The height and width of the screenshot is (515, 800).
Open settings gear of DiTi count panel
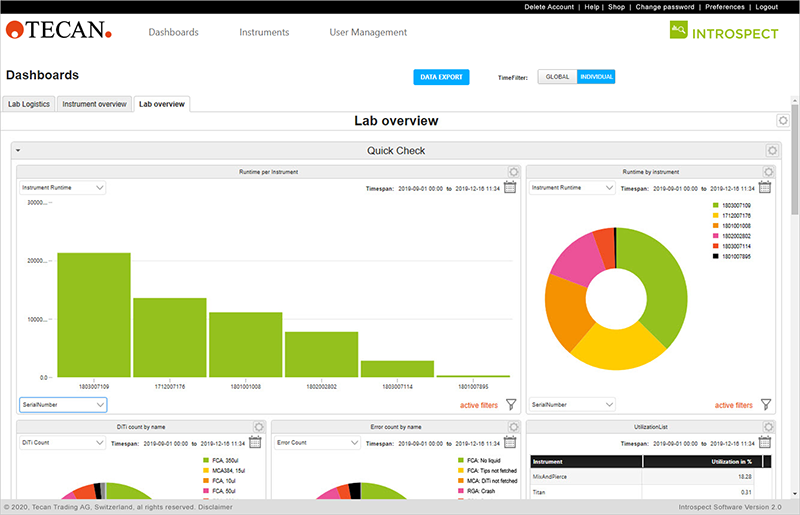click(259, 427)
